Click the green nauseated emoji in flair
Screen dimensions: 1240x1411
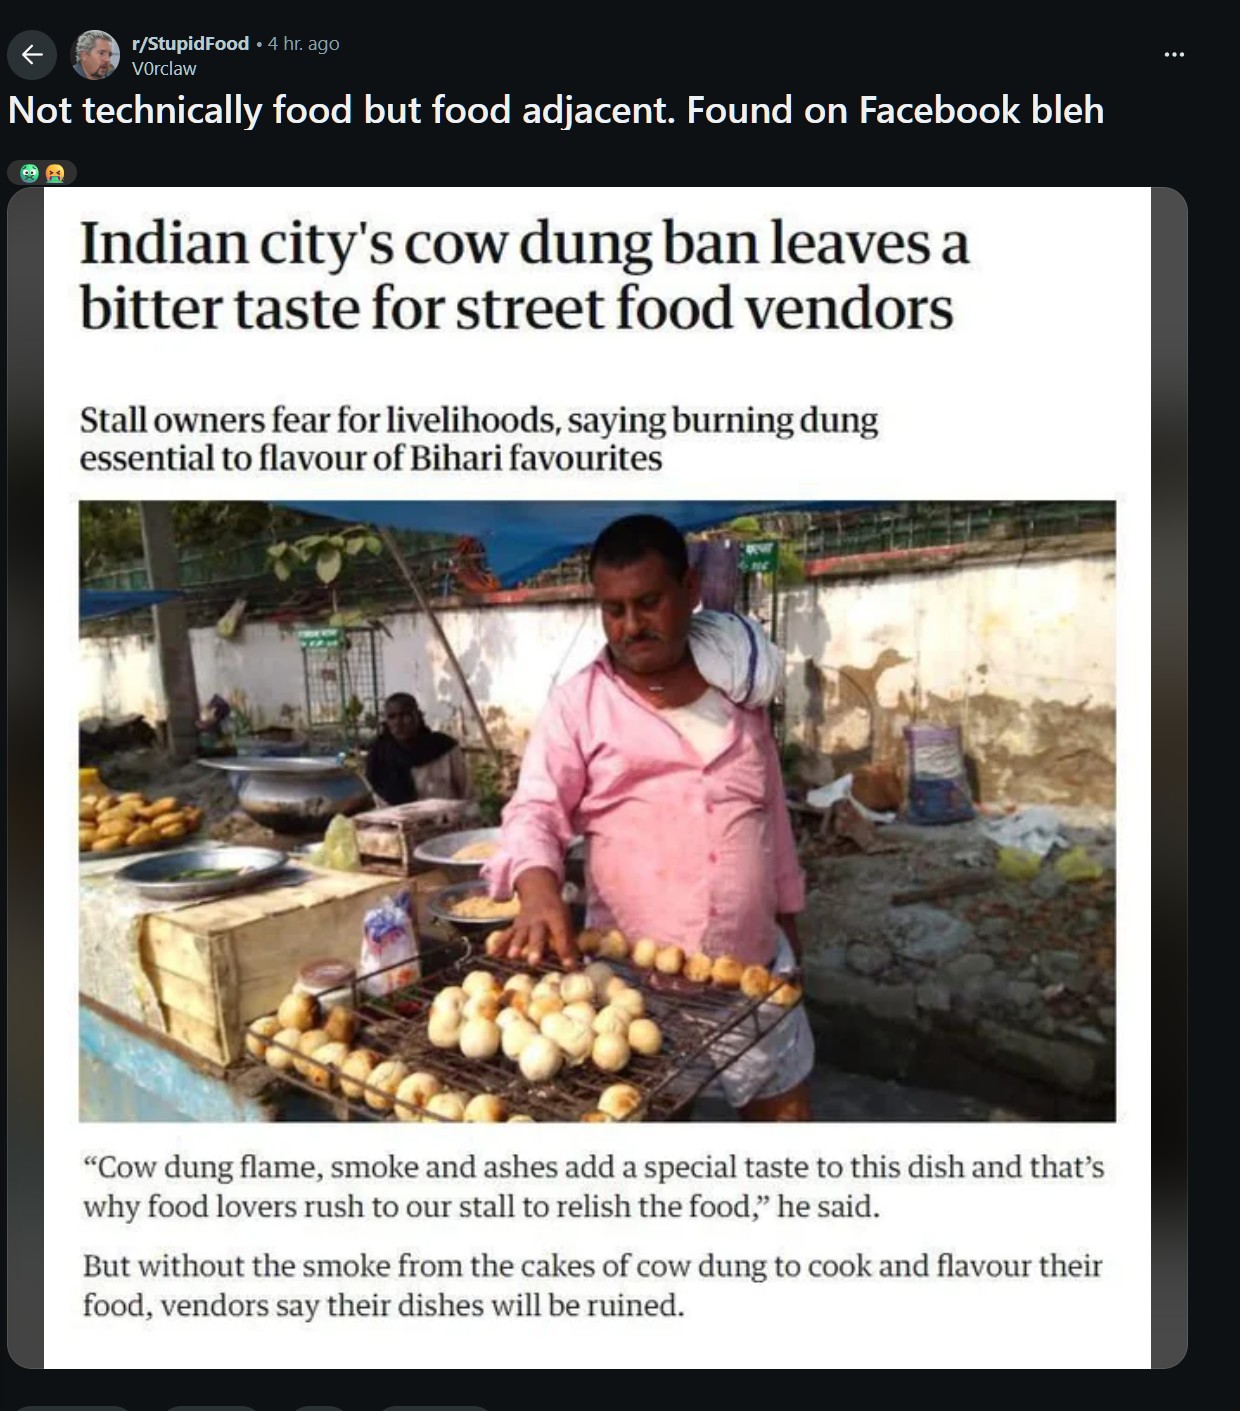(30, 174)
